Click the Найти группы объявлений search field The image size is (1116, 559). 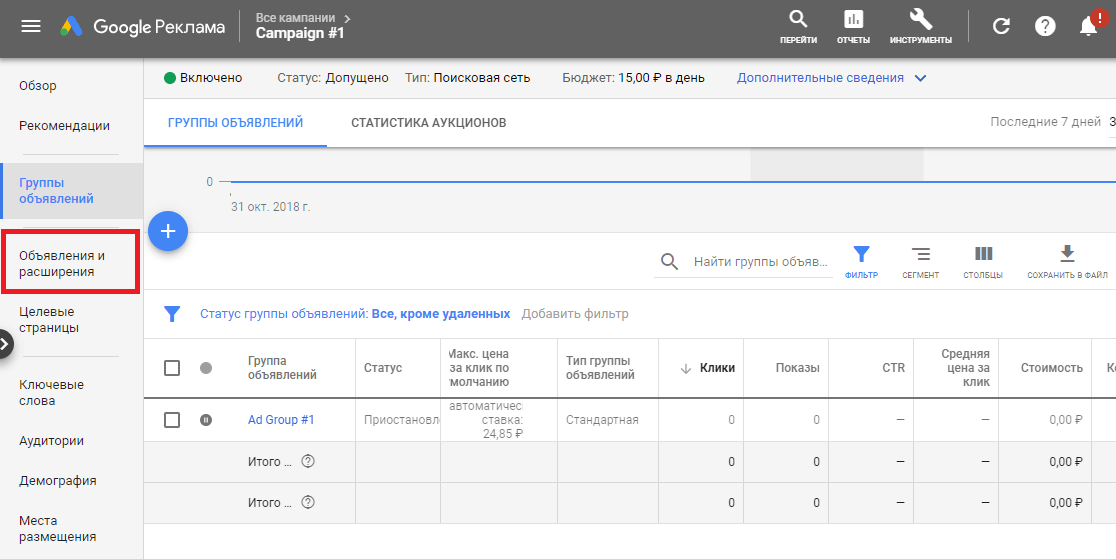(x=760, y=262)
